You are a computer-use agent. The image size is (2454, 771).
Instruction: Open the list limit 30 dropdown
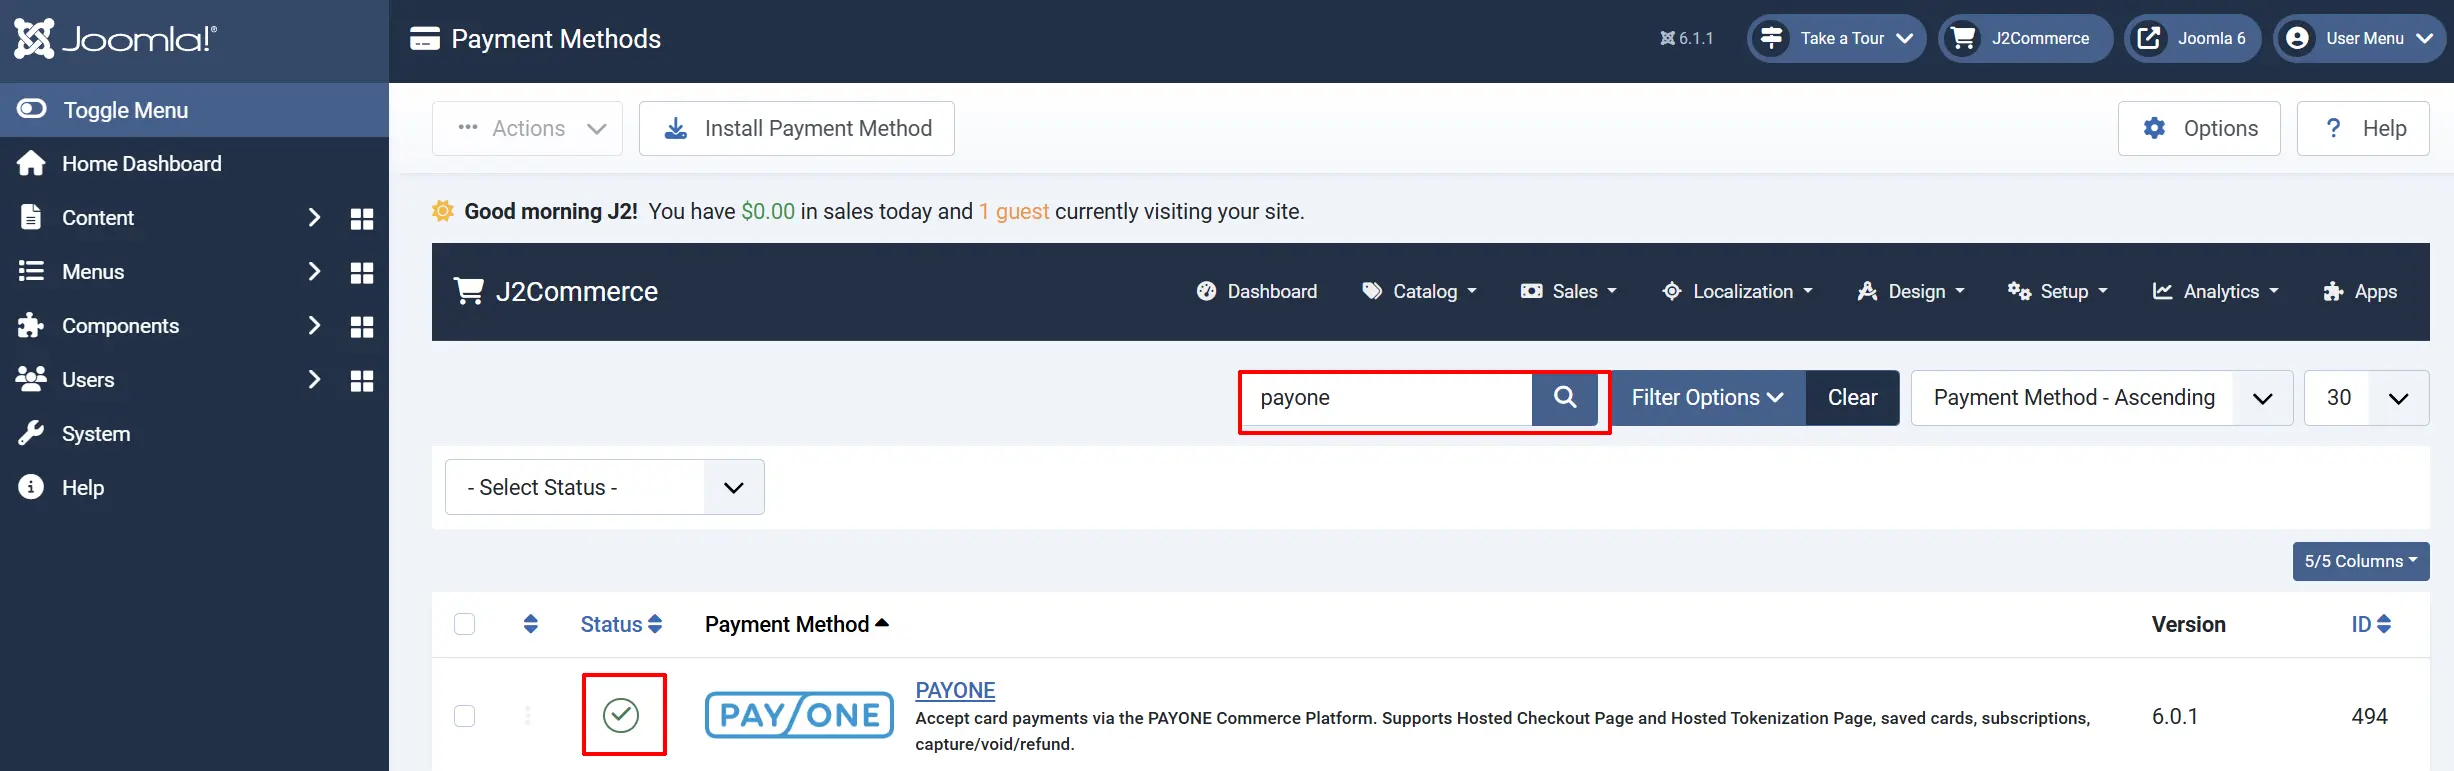2366,398
